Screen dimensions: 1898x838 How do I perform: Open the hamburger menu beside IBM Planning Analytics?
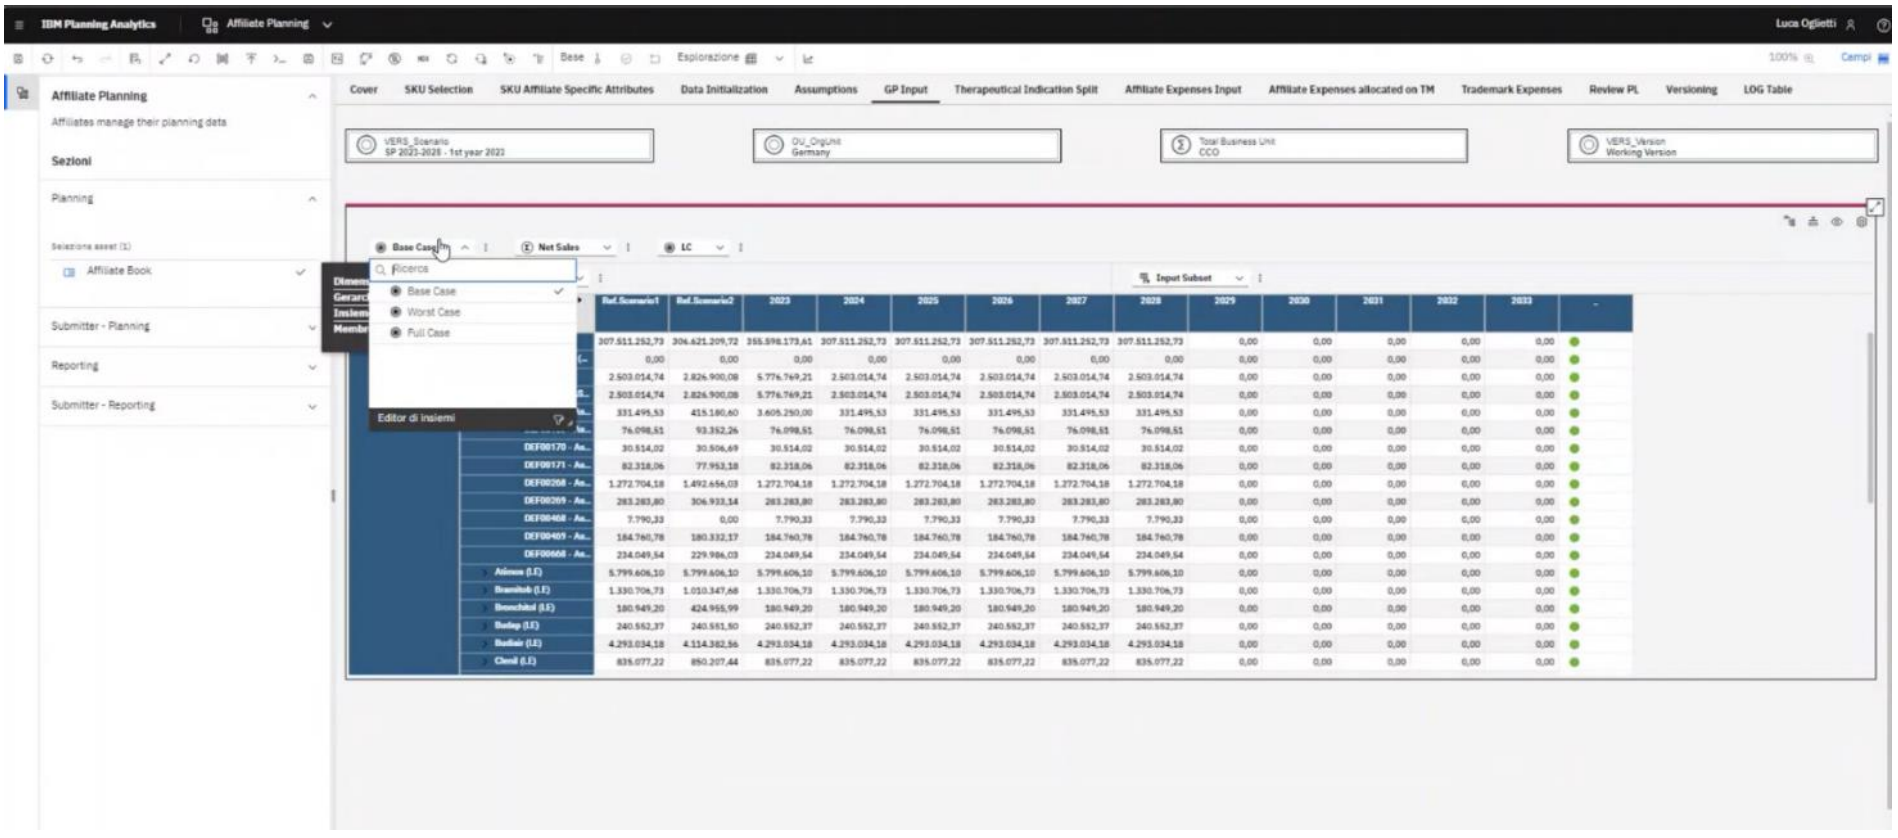(x=19, y=24)
